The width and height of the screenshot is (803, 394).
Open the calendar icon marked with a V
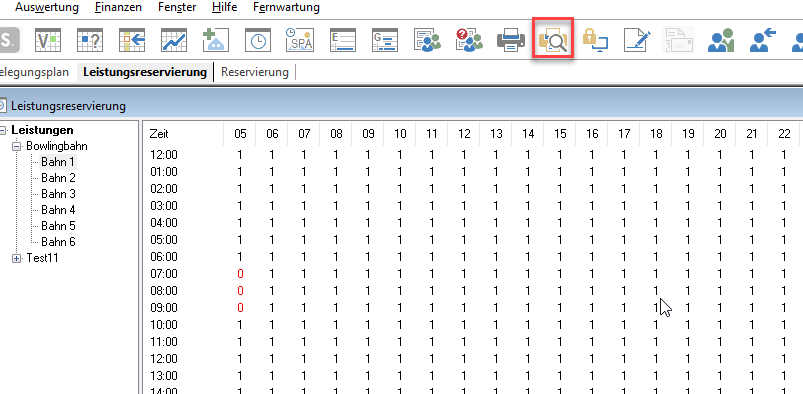[x=48, y=40]
